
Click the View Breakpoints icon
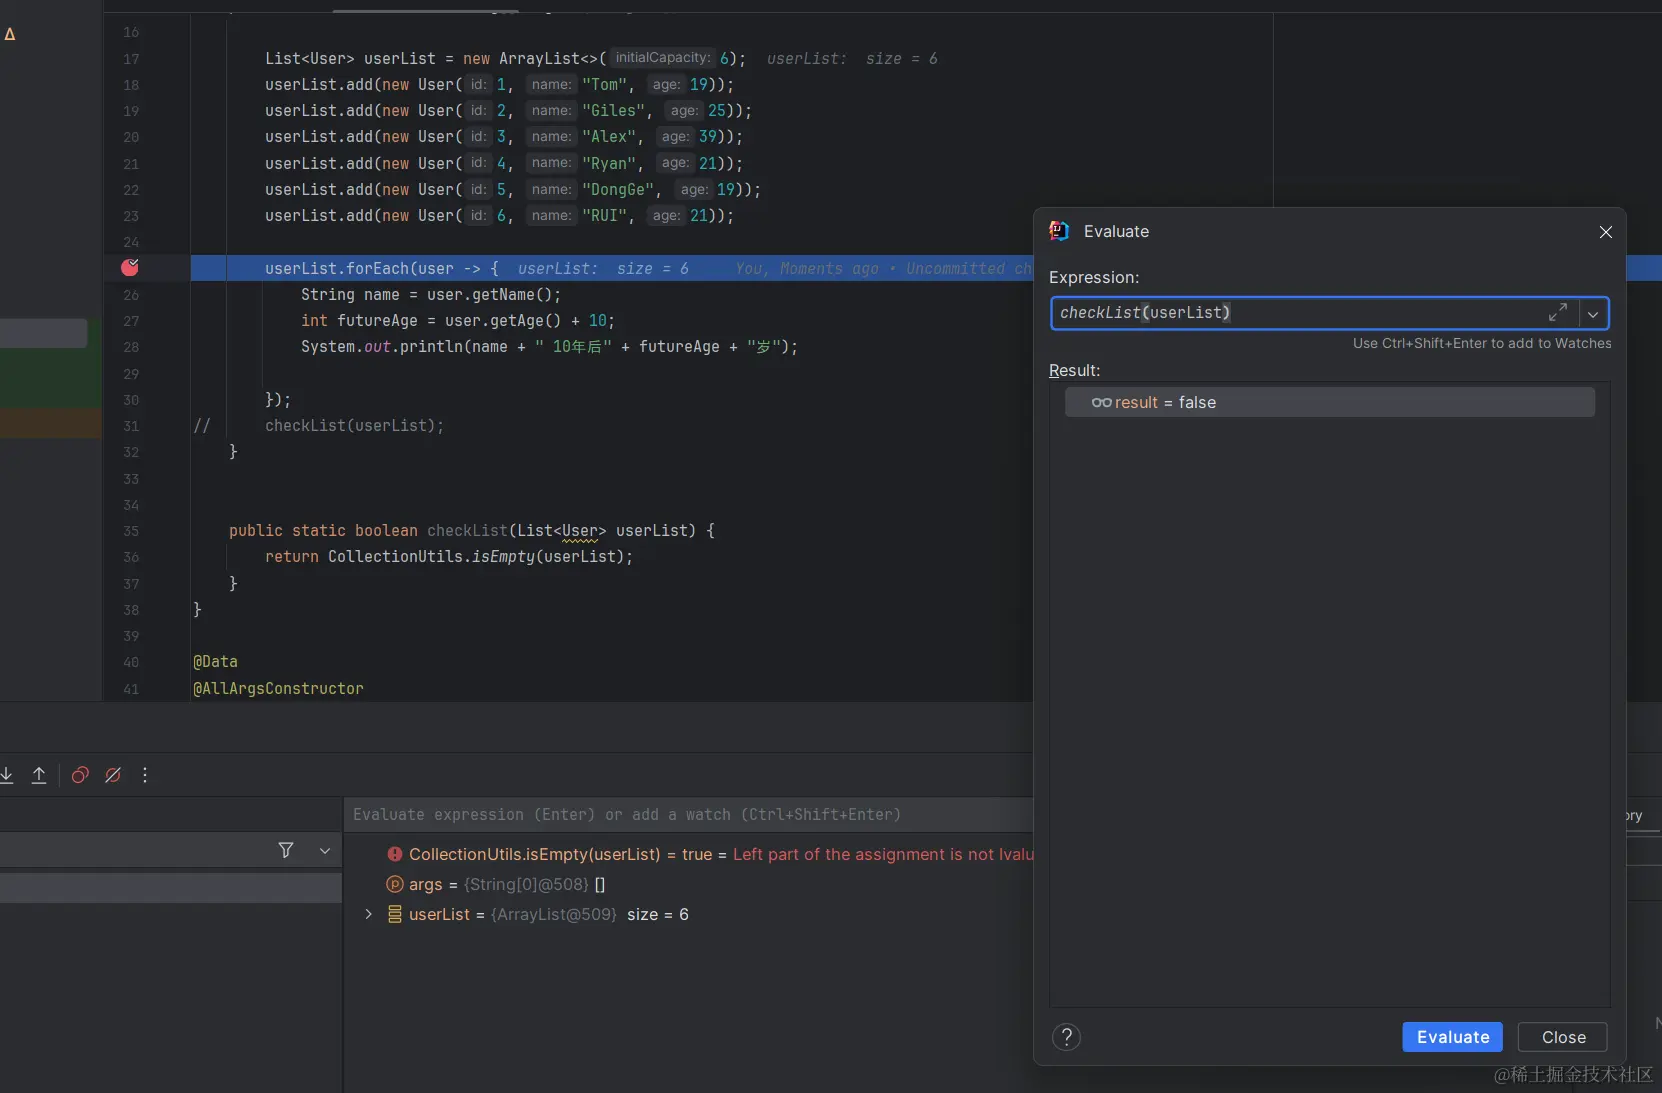coord(81,775)
